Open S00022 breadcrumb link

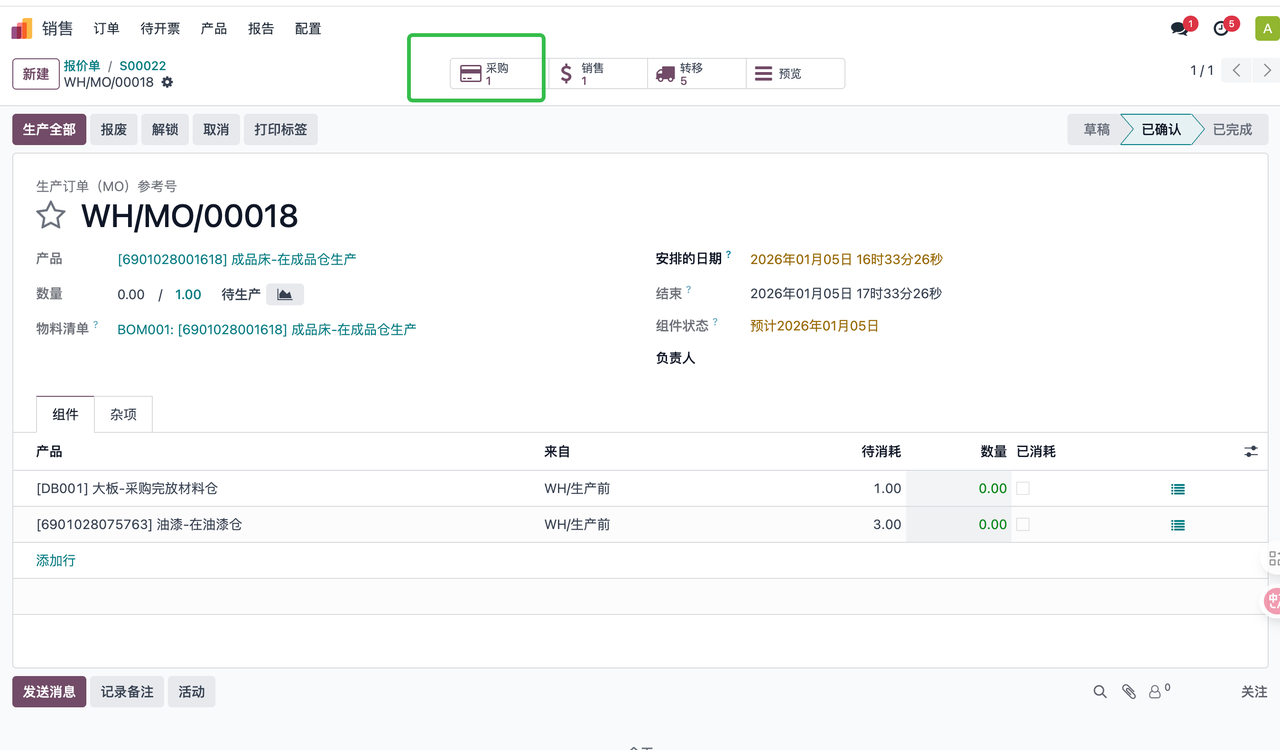(143, 66)
